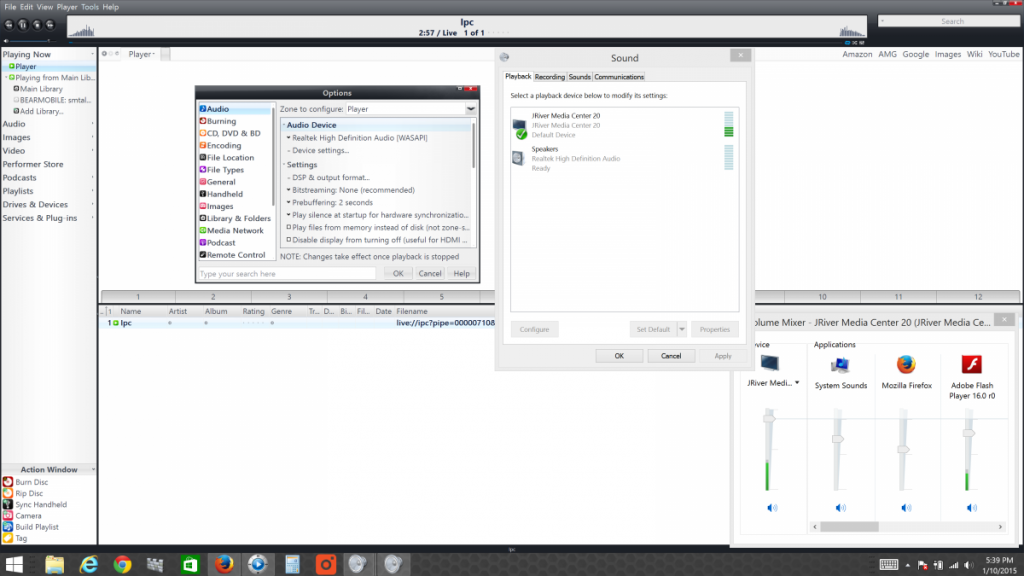Click Help in the Options dialog
The image size is (1024, 576).
click(462, 274)
